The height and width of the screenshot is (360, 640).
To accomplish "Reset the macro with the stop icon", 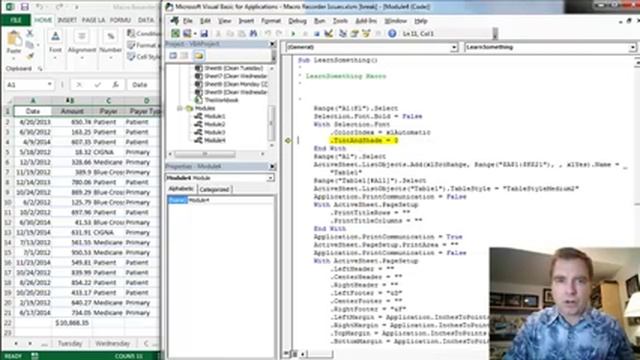I will coord(316,33).
